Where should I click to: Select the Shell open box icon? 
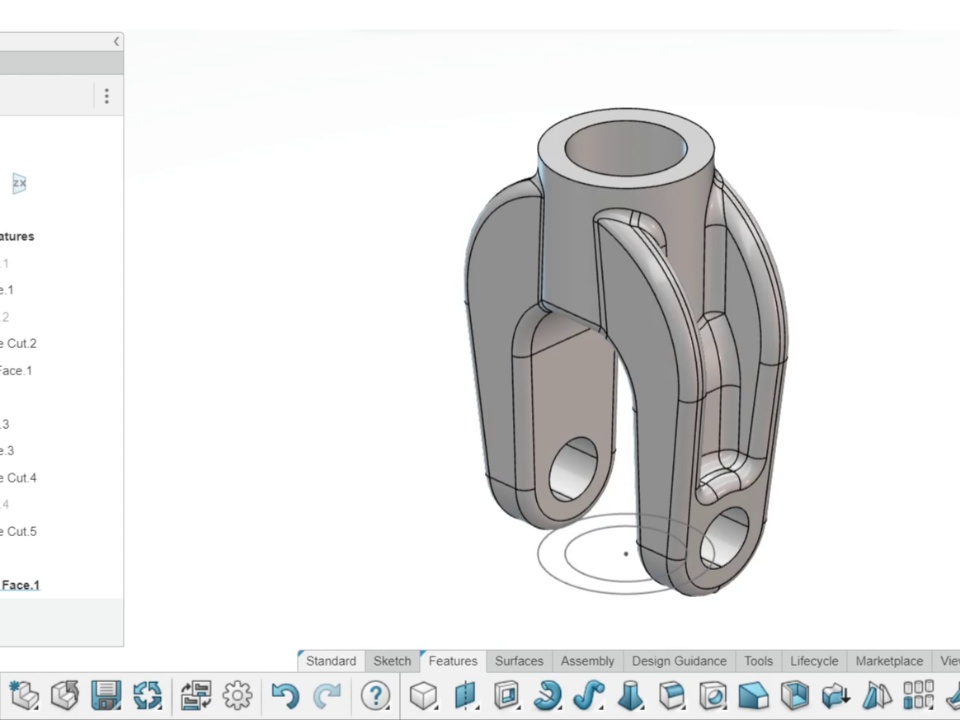click(x=795, y=696)
